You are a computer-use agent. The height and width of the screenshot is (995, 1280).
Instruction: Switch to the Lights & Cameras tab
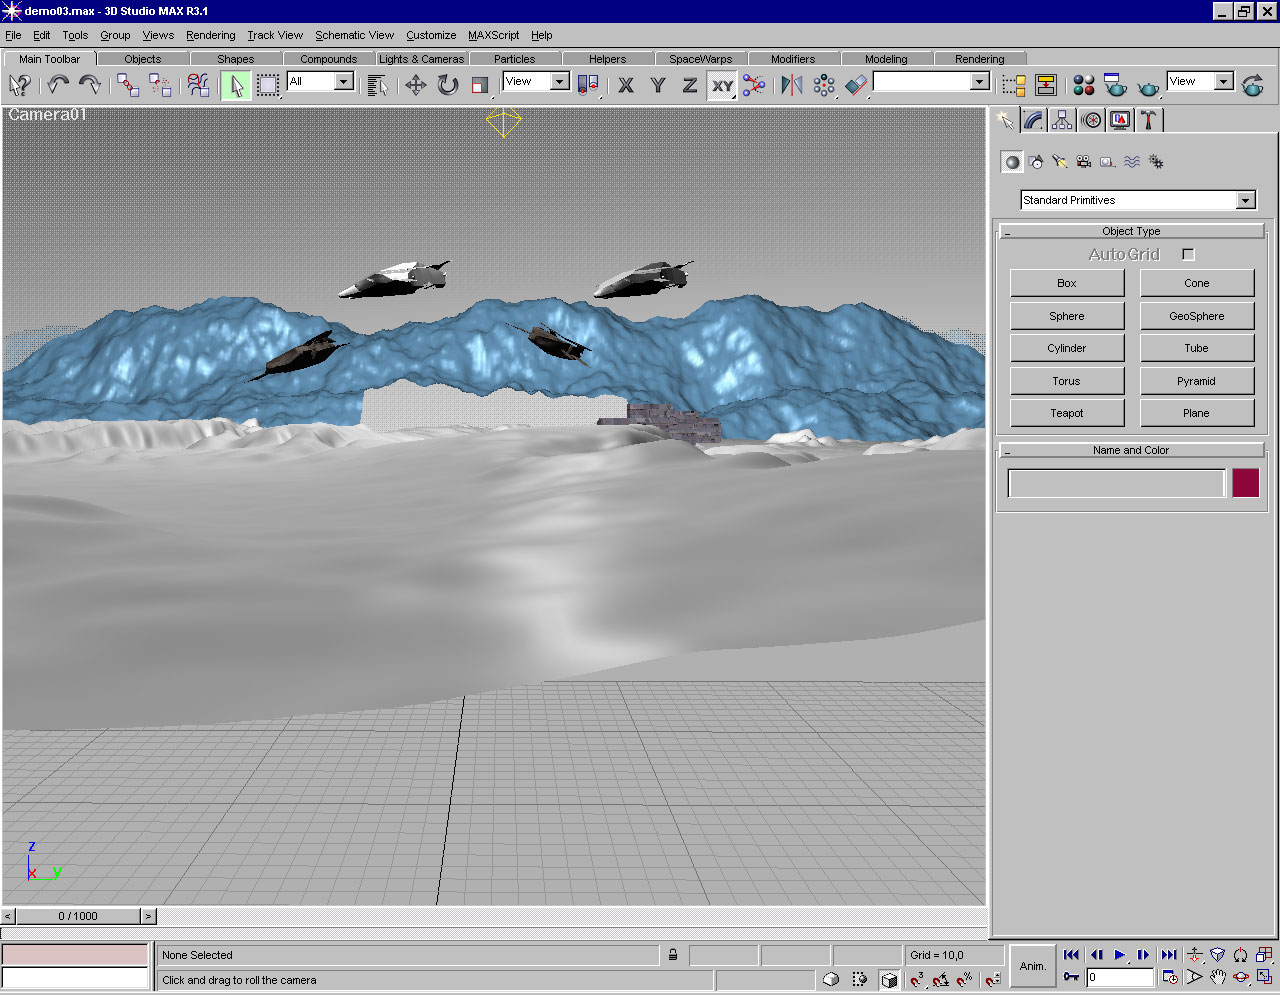[421, 59]
